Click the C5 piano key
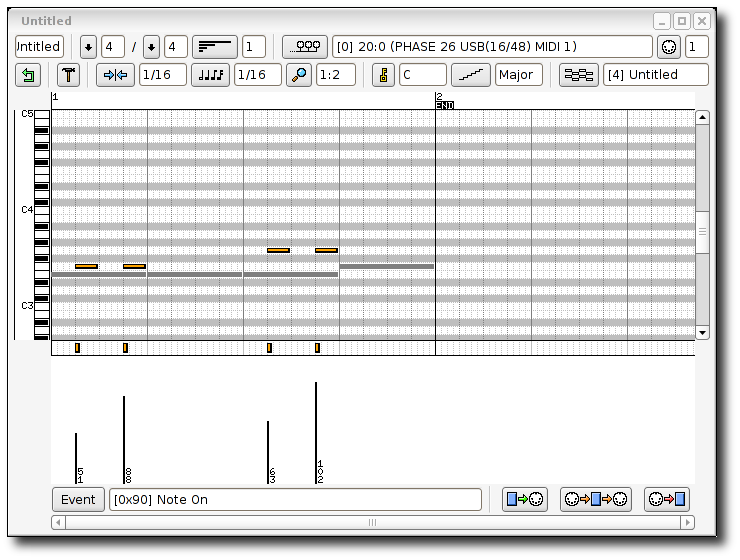The width and height of the screenshot is (740, 560). (x=42, y=114)
